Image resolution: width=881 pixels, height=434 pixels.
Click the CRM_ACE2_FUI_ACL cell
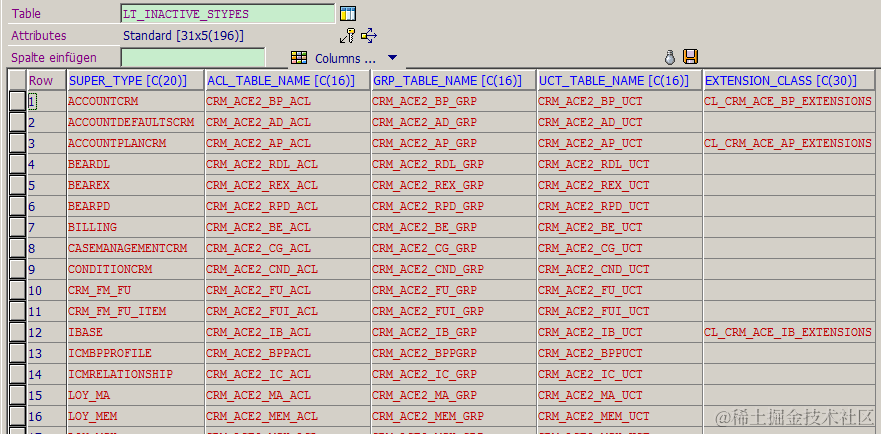[287, 311]
